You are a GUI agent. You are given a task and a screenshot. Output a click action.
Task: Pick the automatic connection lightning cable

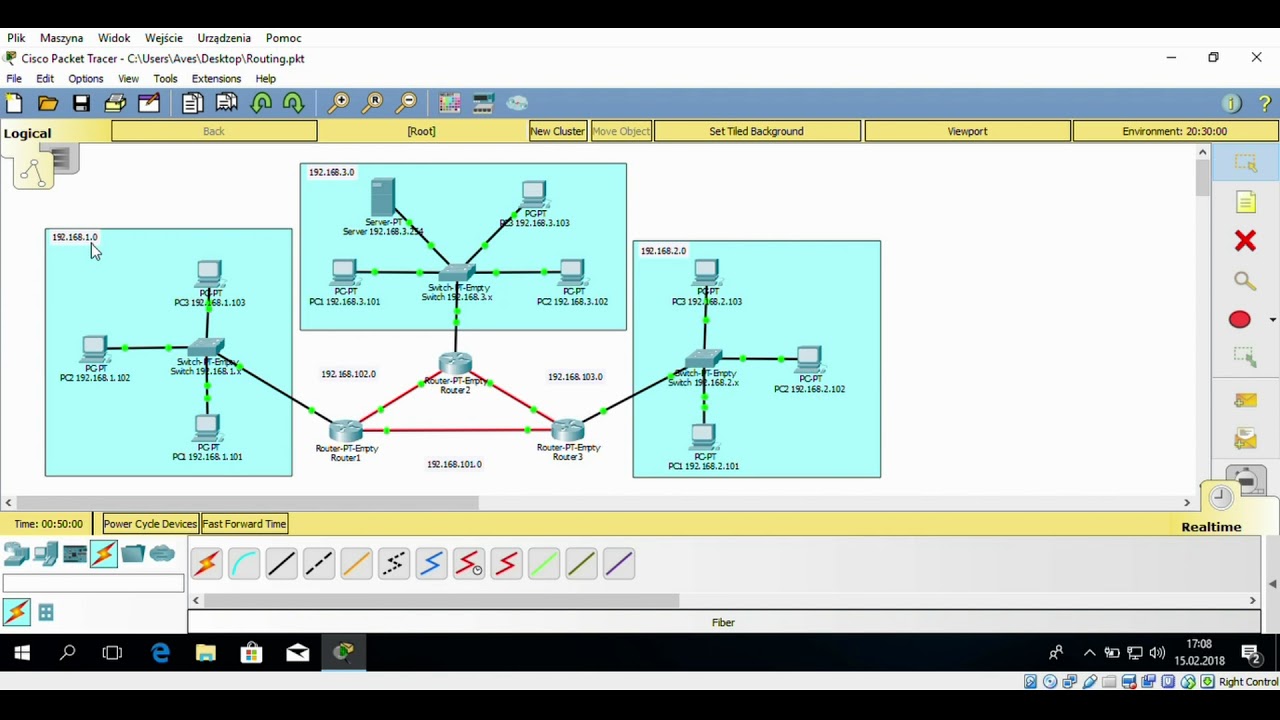207,564
